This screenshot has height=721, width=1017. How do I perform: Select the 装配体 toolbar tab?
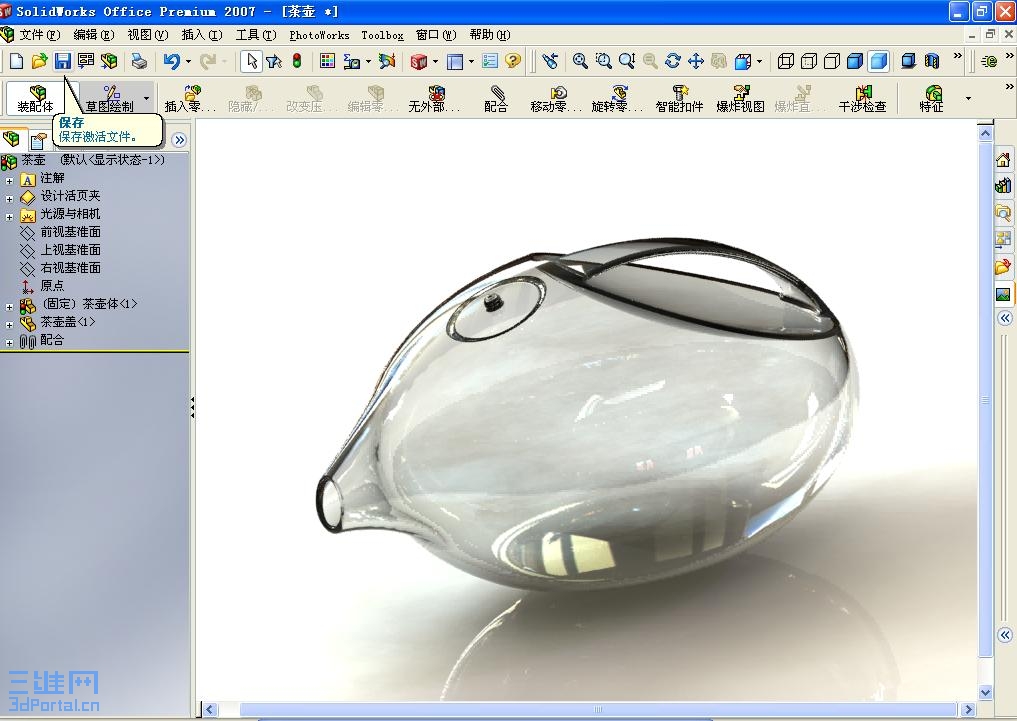click(x=36, y=99)
